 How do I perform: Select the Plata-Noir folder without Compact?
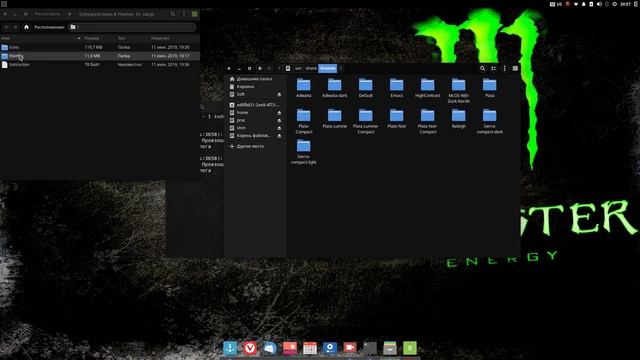coord(396,119)
